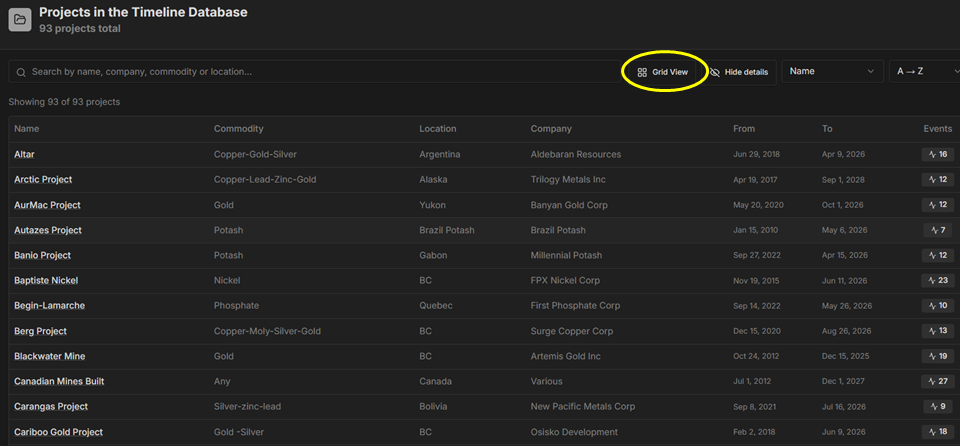This screenshot has width=960, height=446.
Task: Click the Trilogy Metals Inc cell
Action: (568, 180)
